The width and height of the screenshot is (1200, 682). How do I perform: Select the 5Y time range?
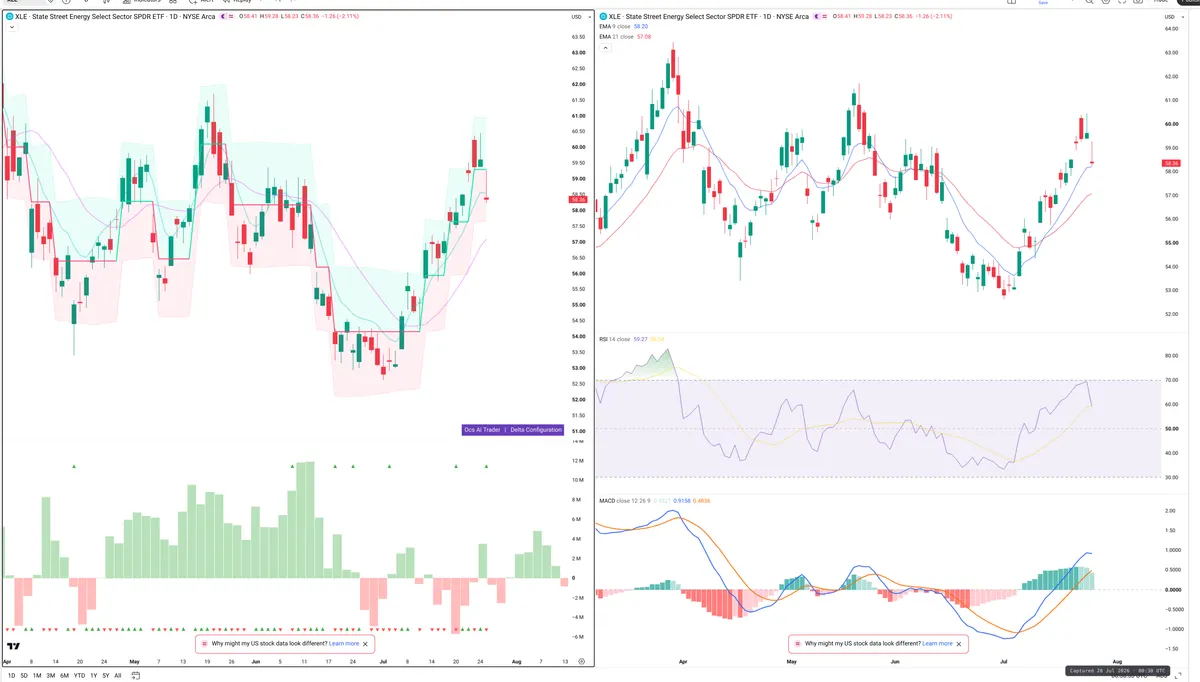pyautogui.click(x=106, y=675)
